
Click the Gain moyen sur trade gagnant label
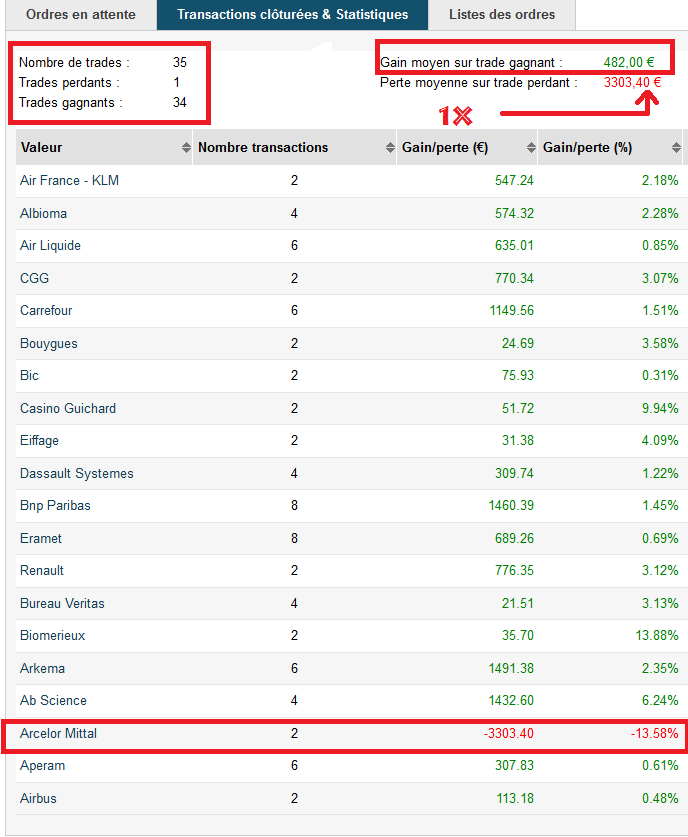tap(471, 63)
